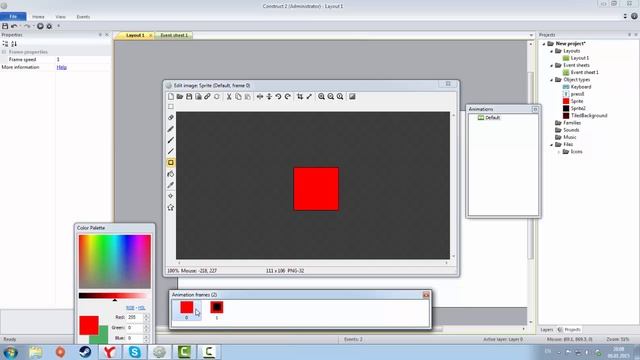Screen dimensions: 640x360
Task: Select the Set collision polygon tool
Action: pos(171,207)
